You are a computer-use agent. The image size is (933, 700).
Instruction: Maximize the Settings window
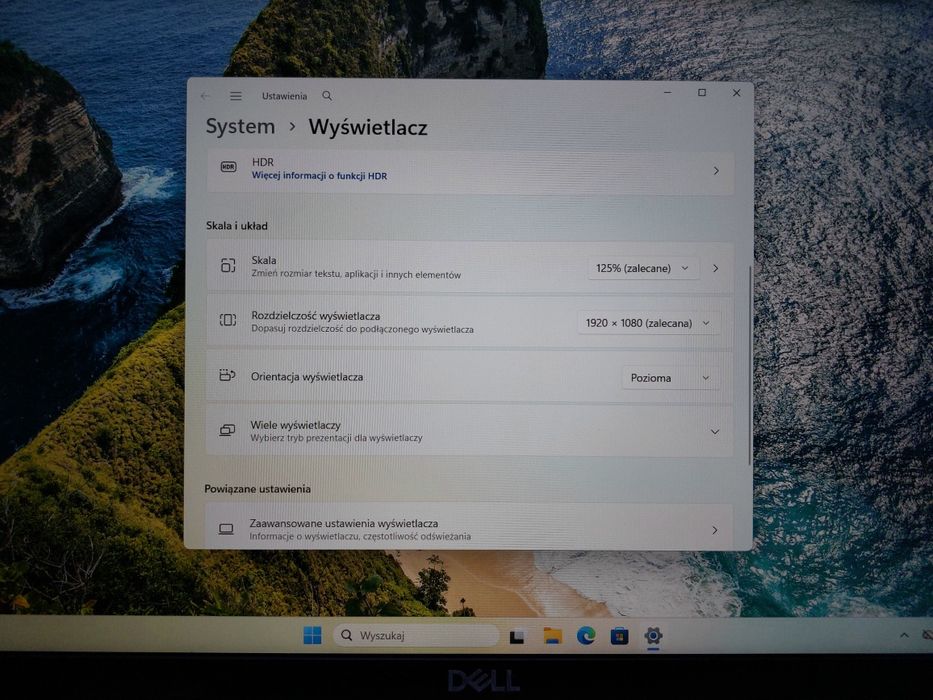[x=702, y=93]
